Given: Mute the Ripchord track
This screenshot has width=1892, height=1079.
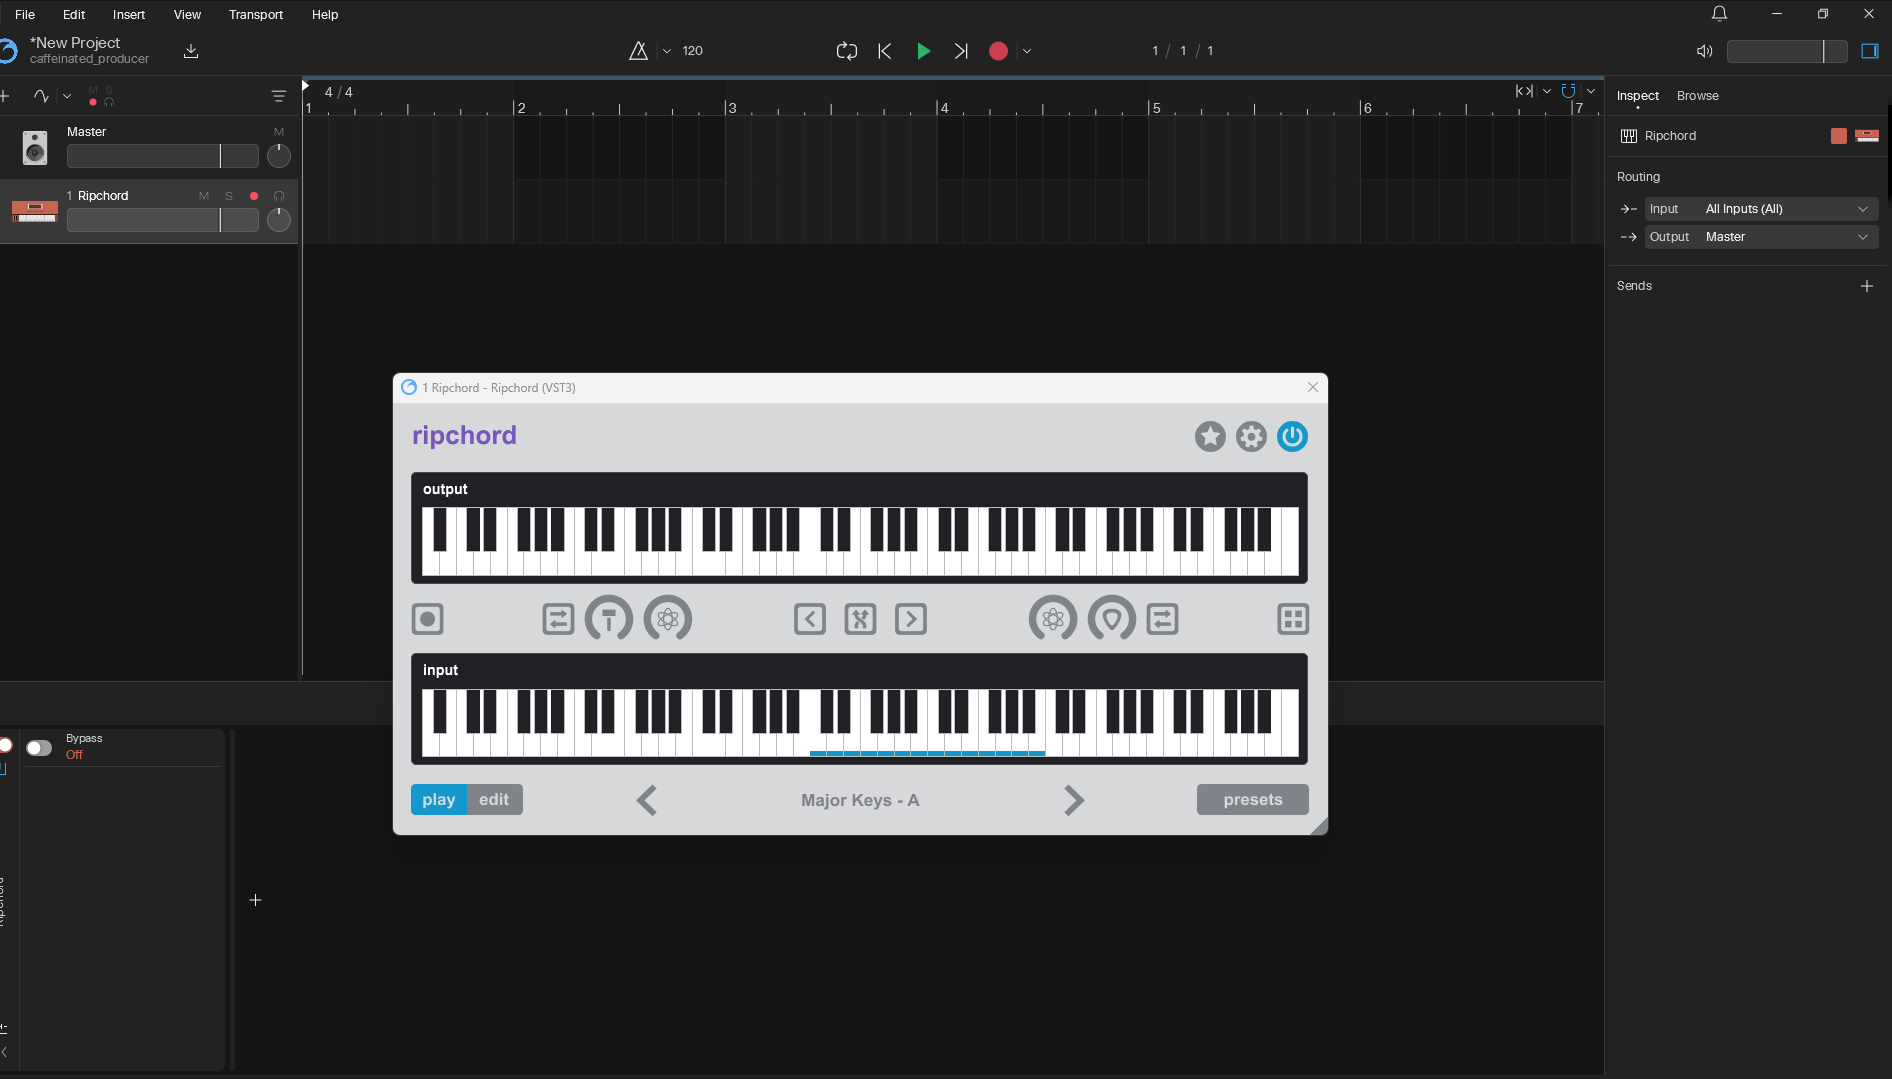Looking at the screenshot, I should click(204, 196).
